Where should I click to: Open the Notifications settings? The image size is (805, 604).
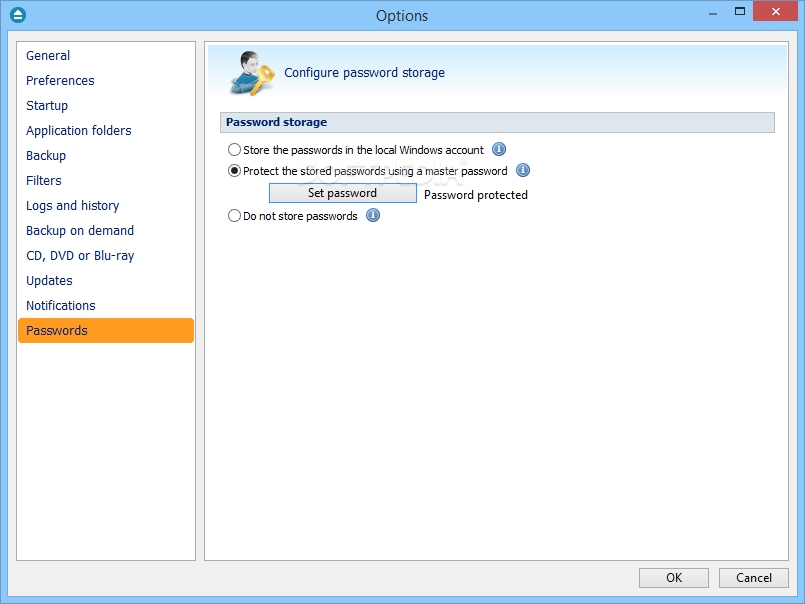coord(106,306)
